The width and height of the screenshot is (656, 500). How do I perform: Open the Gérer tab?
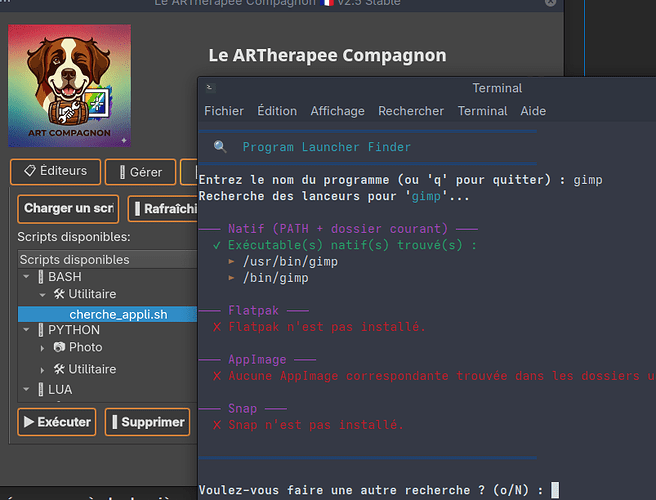(141, 172)
